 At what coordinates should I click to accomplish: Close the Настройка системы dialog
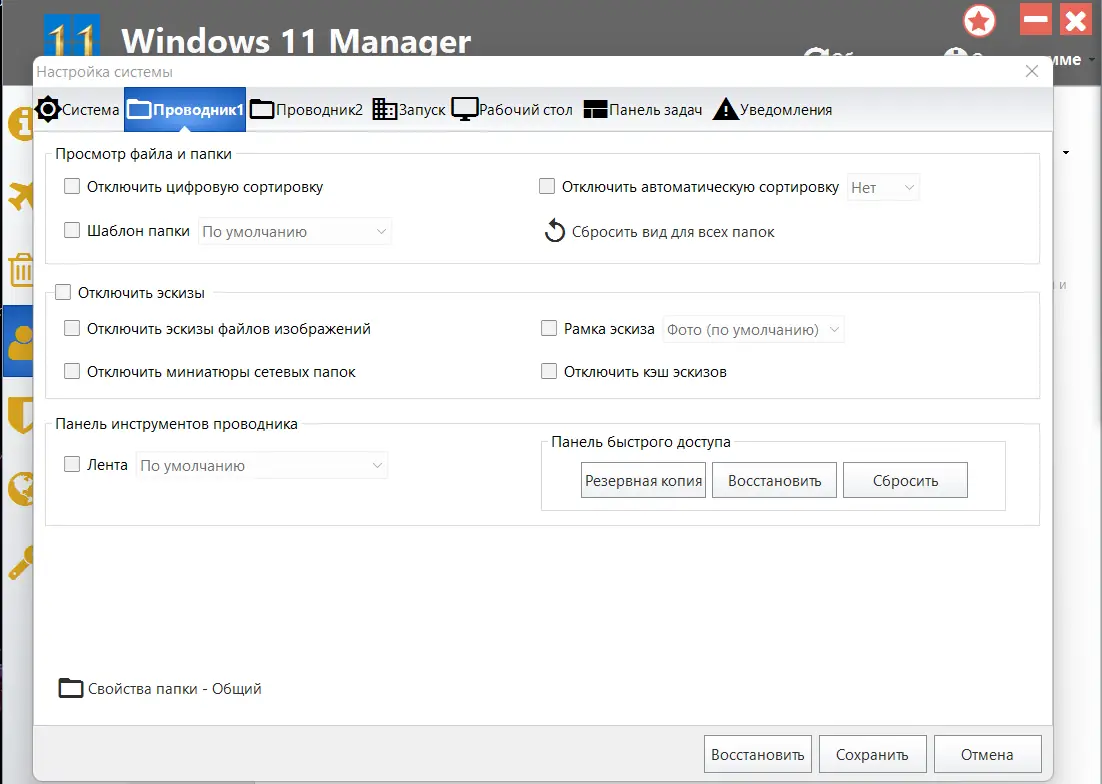click(x=1032, y=72)
